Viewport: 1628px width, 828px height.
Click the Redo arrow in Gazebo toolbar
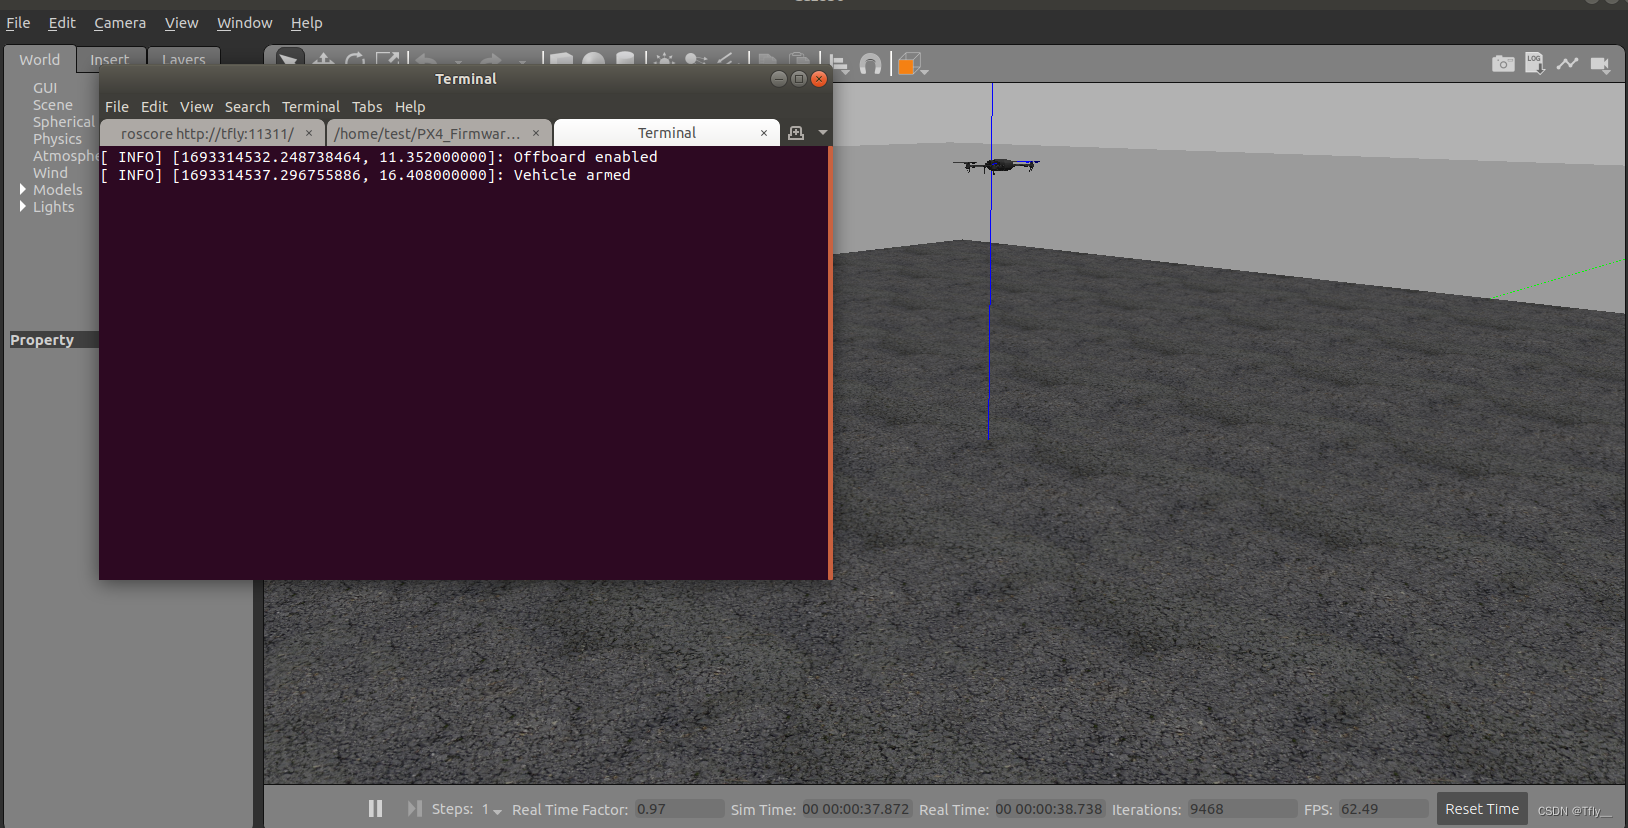point(491,60)
